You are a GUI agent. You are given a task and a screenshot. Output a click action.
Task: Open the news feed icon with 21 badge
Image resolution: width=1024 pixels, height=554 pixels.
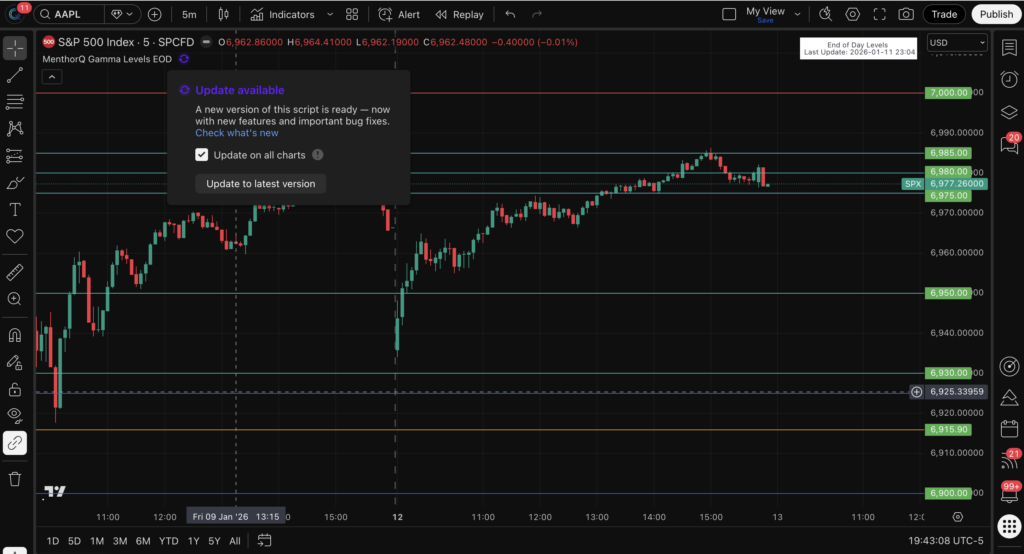point(1009,460)
